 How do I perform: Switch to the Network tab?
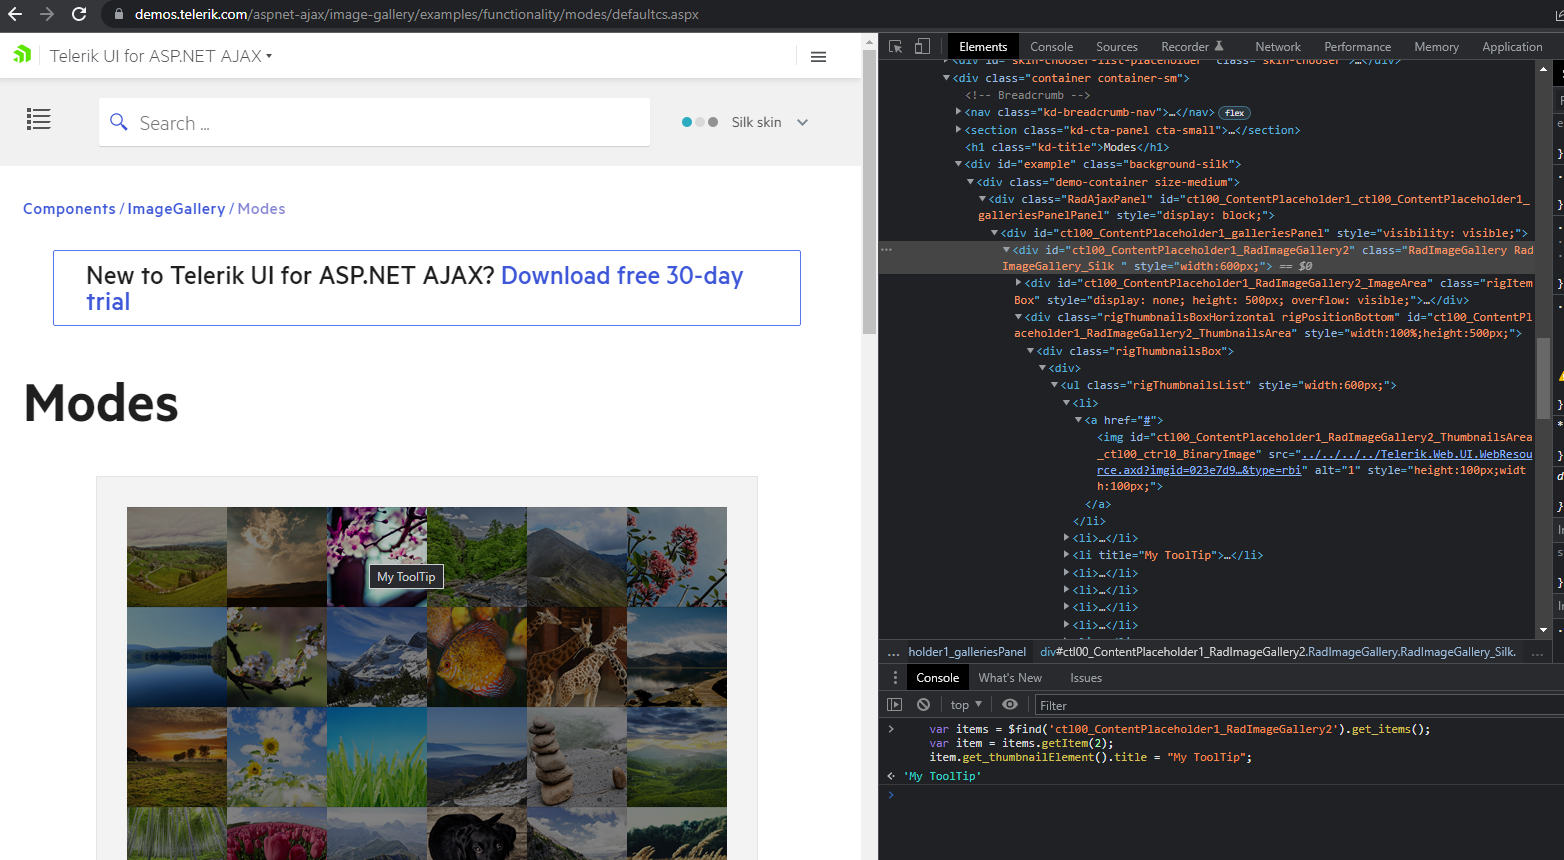[x=1277, y=47]
